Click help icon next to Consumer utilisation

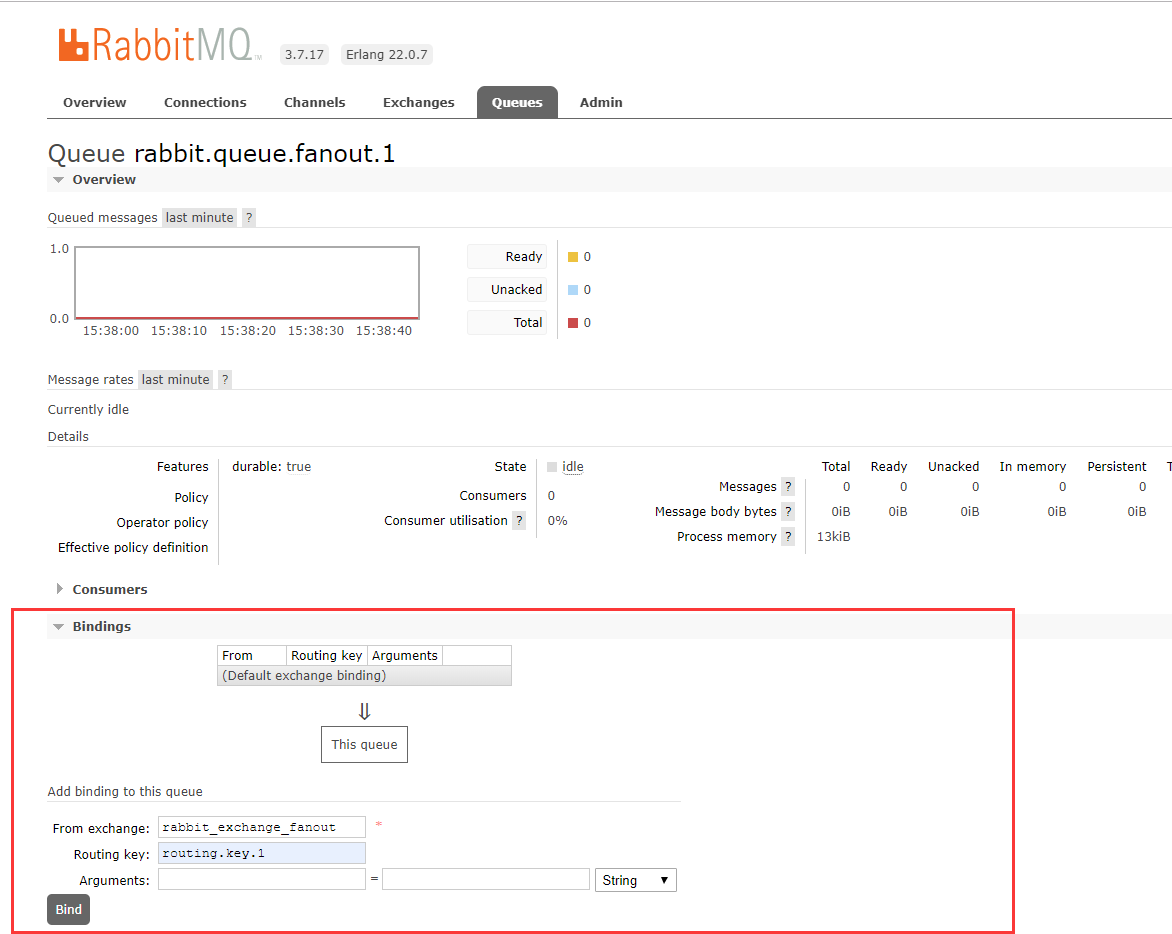coord(519,521)
